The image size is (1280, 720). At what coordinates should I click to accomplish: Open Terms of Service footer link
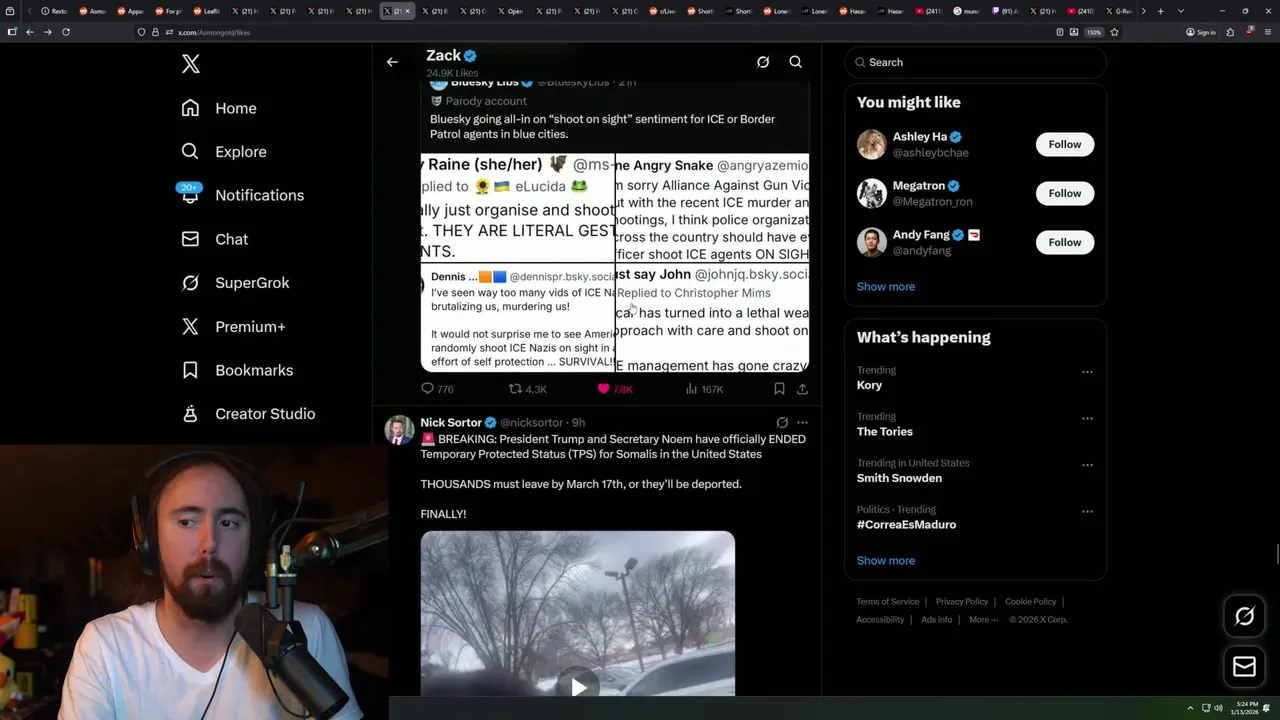click(x=888, y=602)
